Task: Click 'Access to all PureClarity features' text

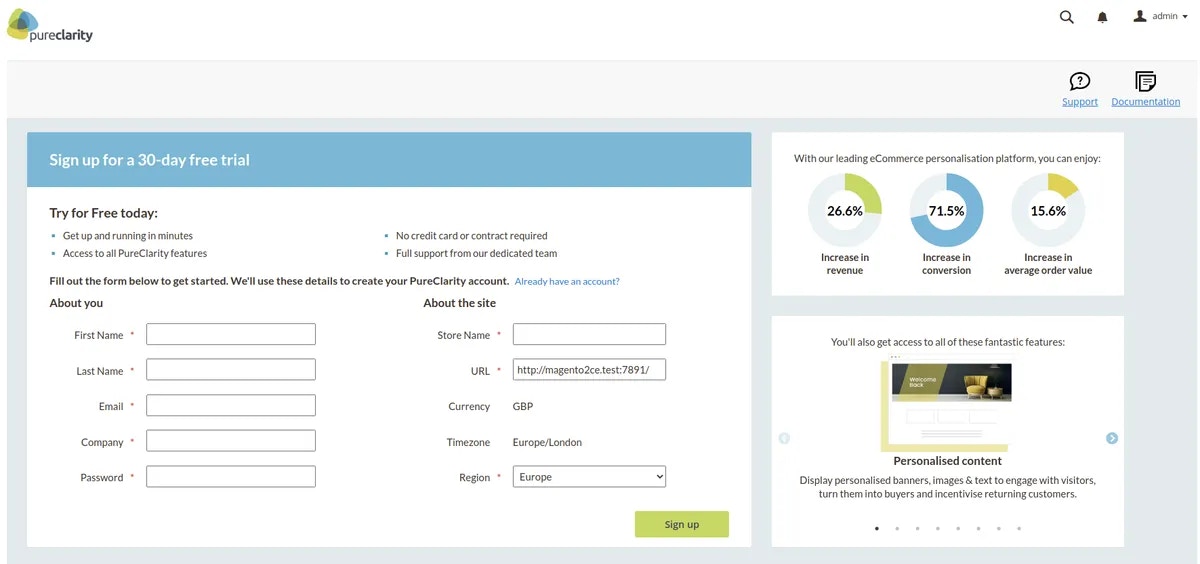Action: coord(135,254)
